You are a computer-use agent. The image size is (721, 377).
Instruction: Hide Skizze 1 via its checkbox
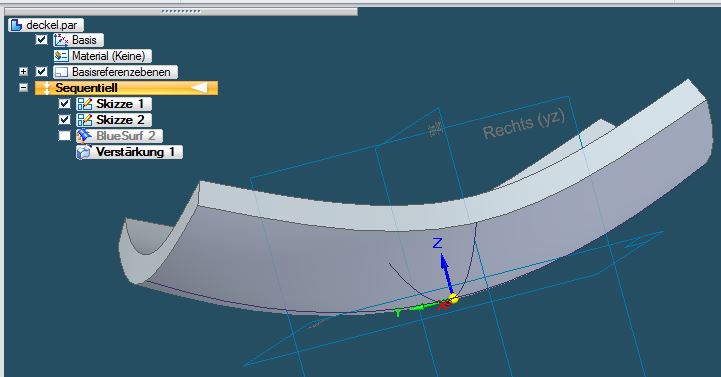pos(65,104)
